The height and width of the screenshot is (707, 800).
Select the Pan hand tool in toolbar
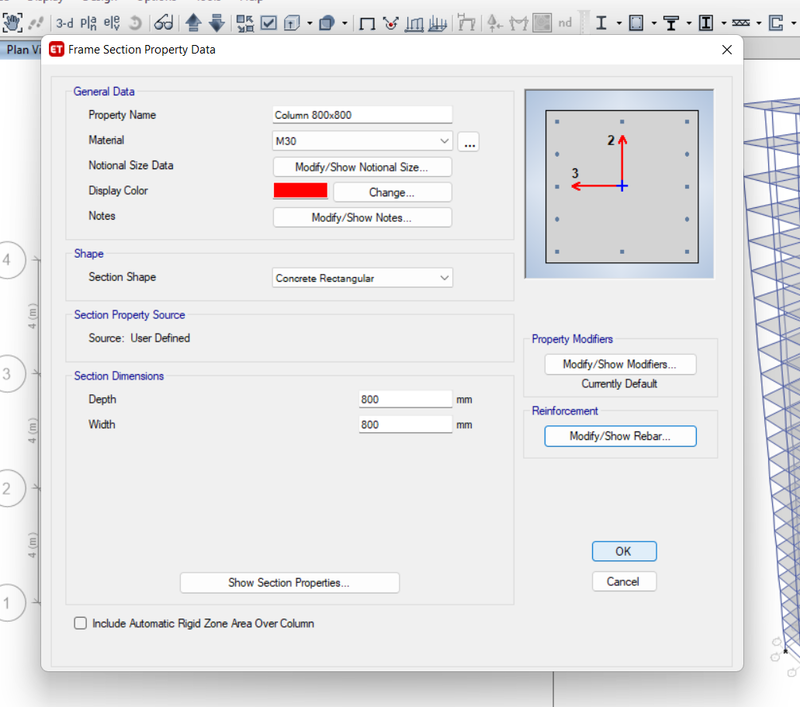(x=12, y=23)
